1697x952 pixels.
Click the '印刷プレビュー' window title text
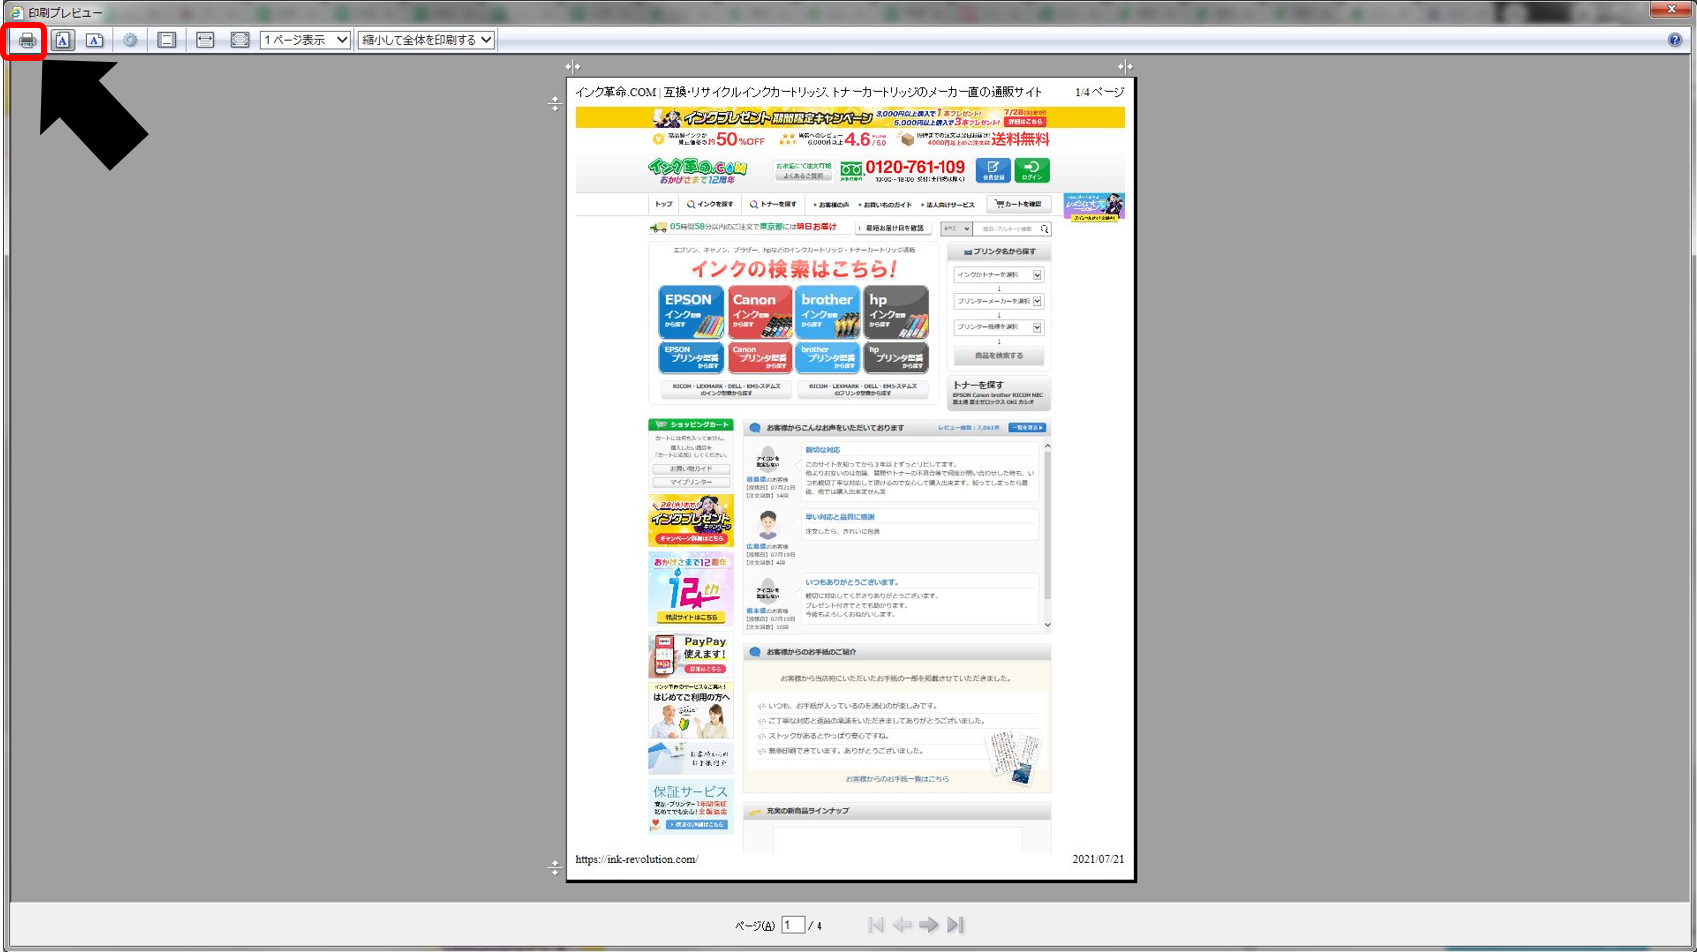click(65, 12)
